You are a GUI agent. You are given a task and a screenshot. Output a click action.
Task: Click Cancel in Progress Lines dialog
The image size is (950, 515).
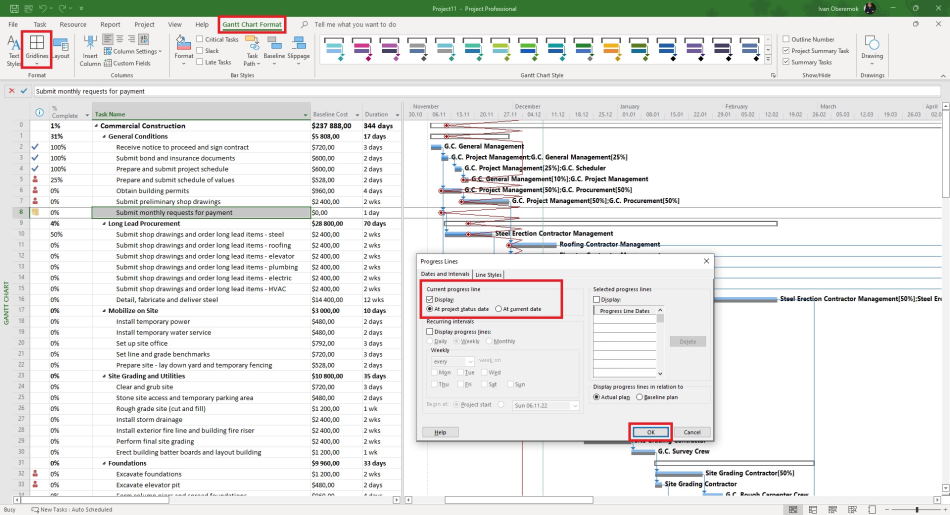click(x=692, y=432)
